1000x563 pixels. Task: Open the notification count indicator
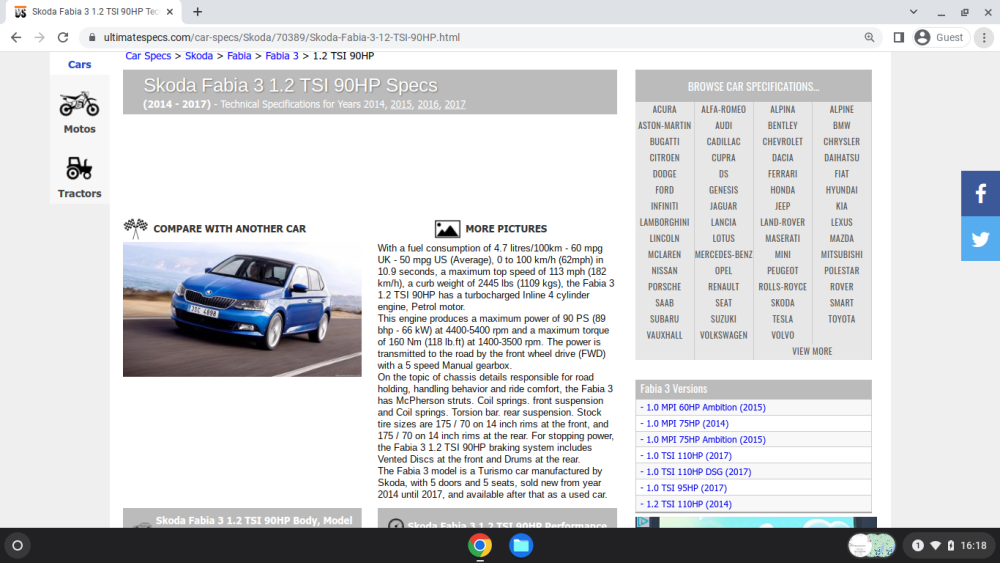tap(917, 545)
